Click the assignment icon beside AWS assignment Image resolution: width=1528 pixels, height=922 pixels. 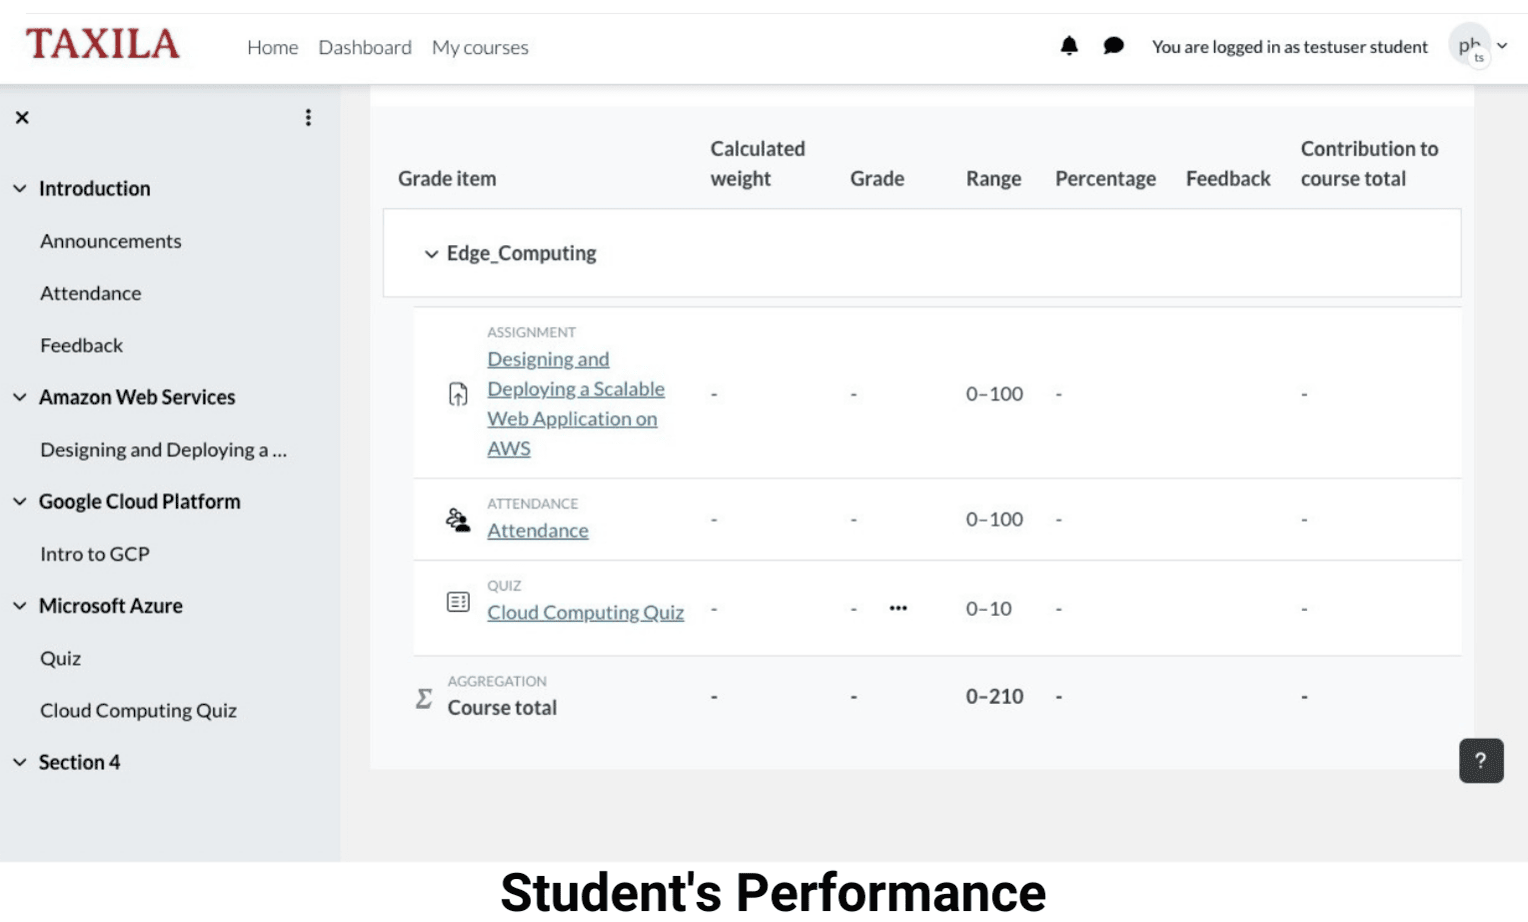[458, 394]
